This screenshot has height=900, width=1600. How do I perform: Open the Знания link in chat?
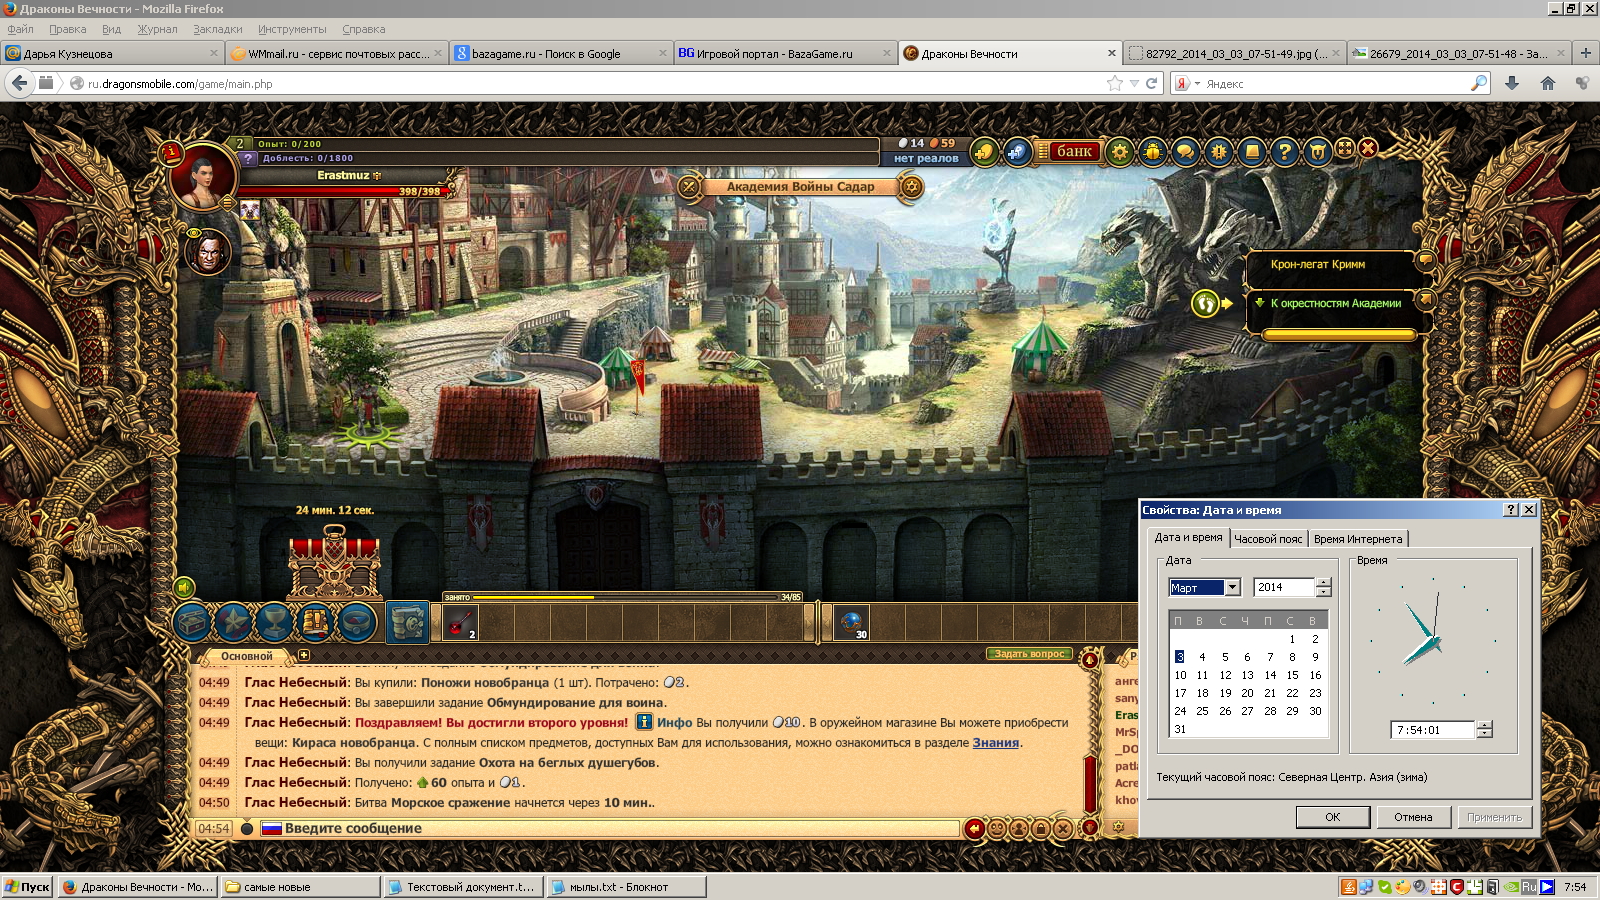tap(996, 743)
